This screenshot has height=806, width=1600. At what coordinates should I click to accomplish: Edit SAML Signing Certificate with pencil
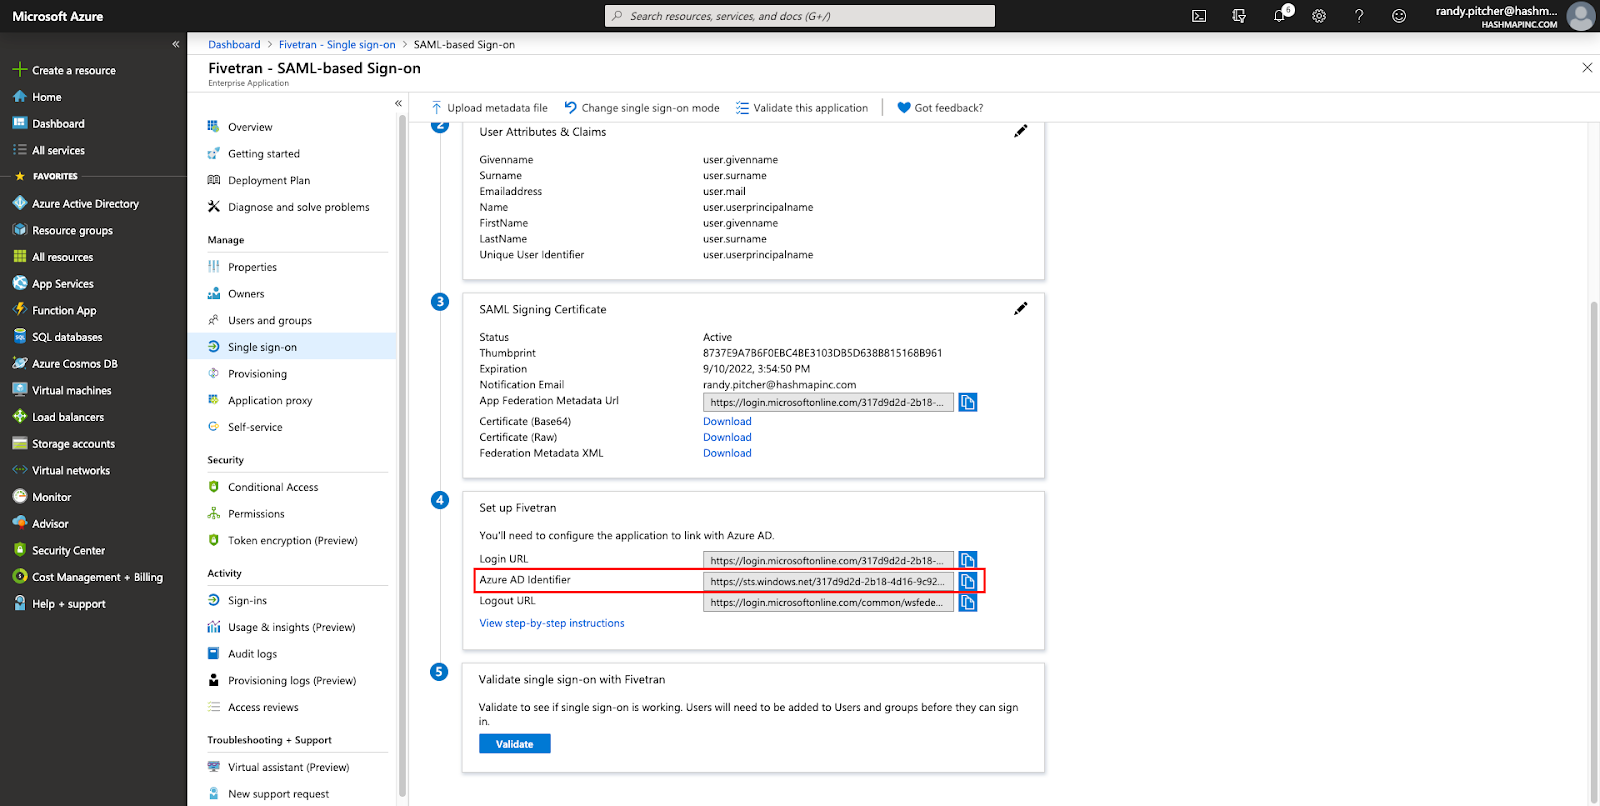tap(1020, 309)
